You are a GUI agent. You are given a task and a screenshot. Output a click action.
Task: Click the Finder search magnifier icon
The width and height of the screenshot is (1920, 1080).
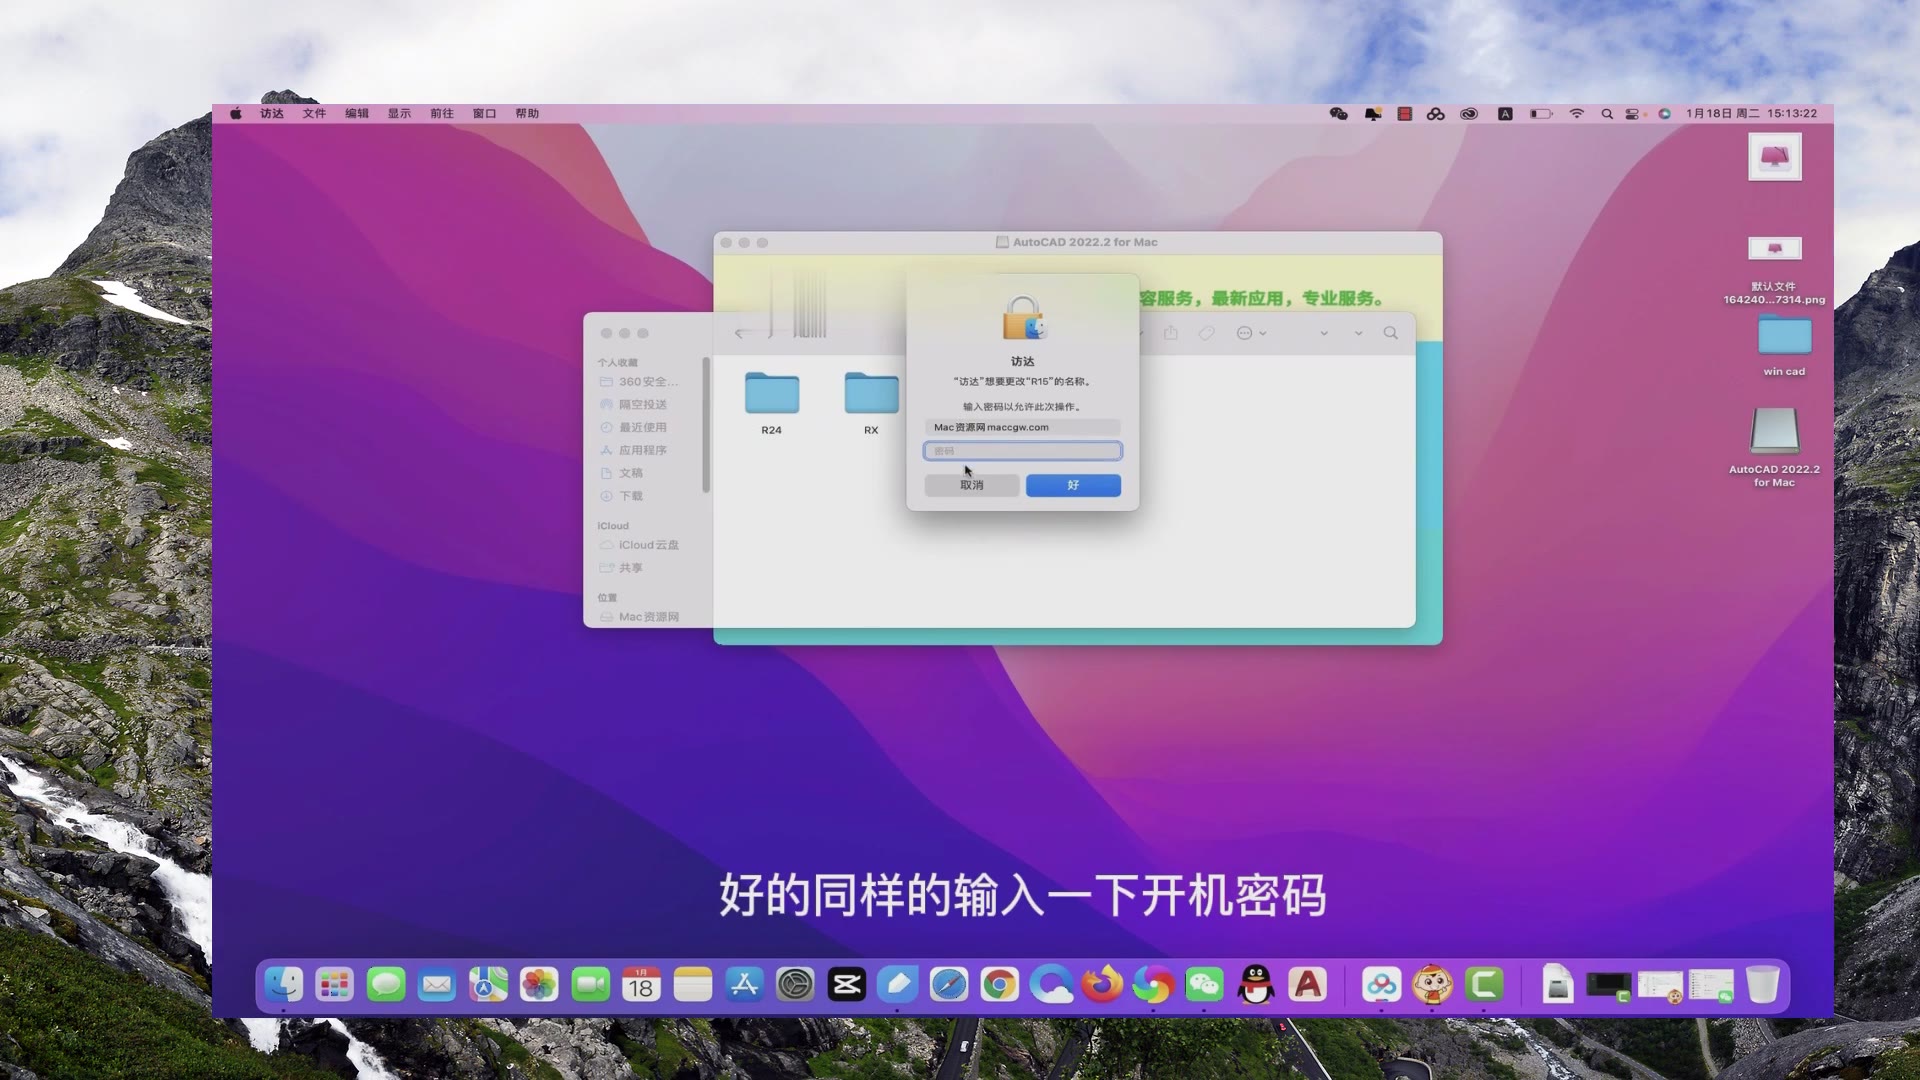[x=1390, y=333]
